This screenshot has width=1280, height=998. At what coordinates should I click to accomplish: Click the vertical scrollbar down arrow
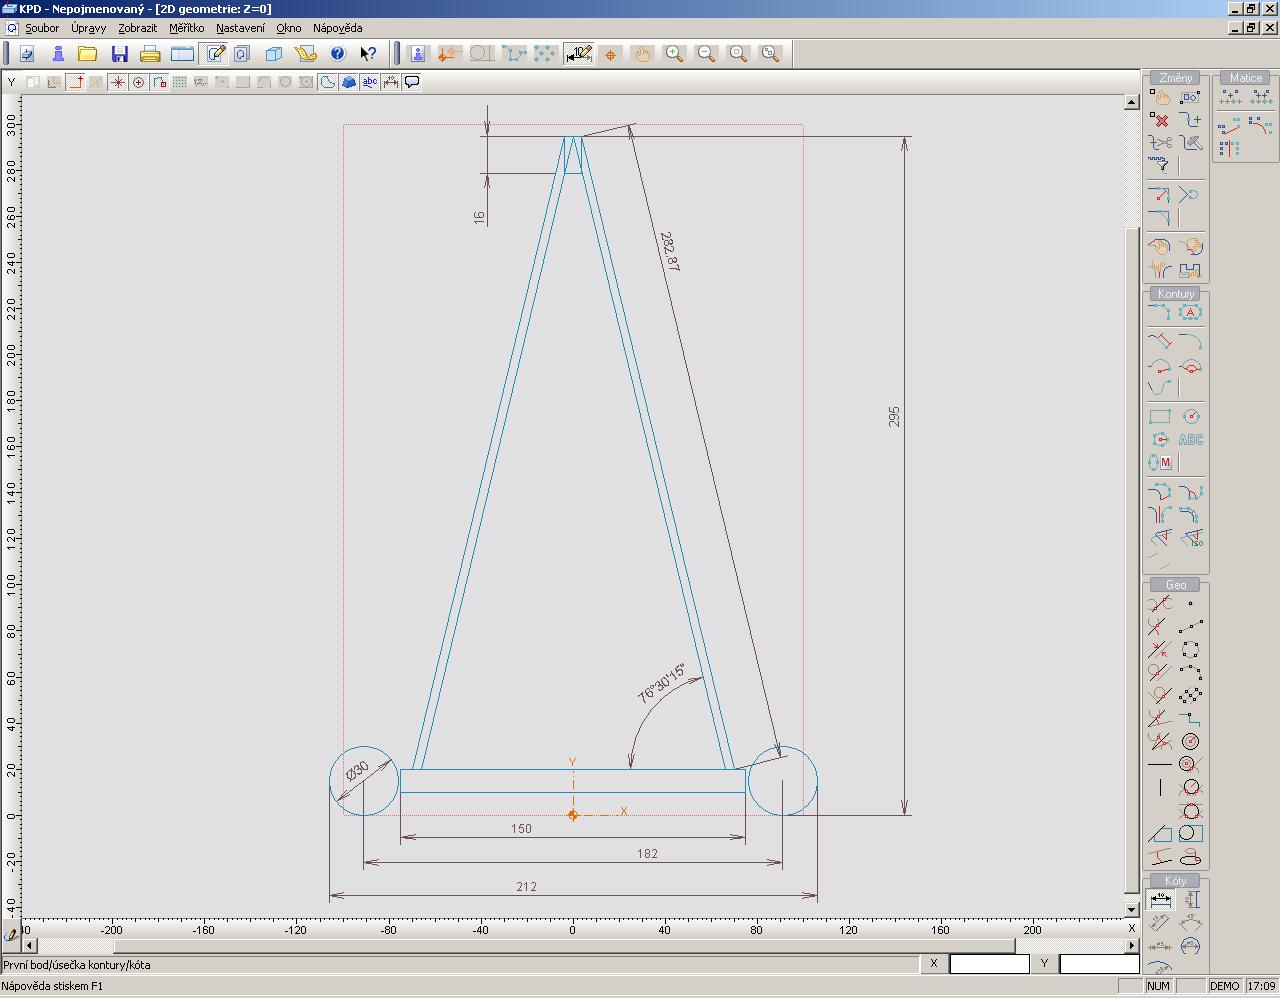coord(1132,909)
